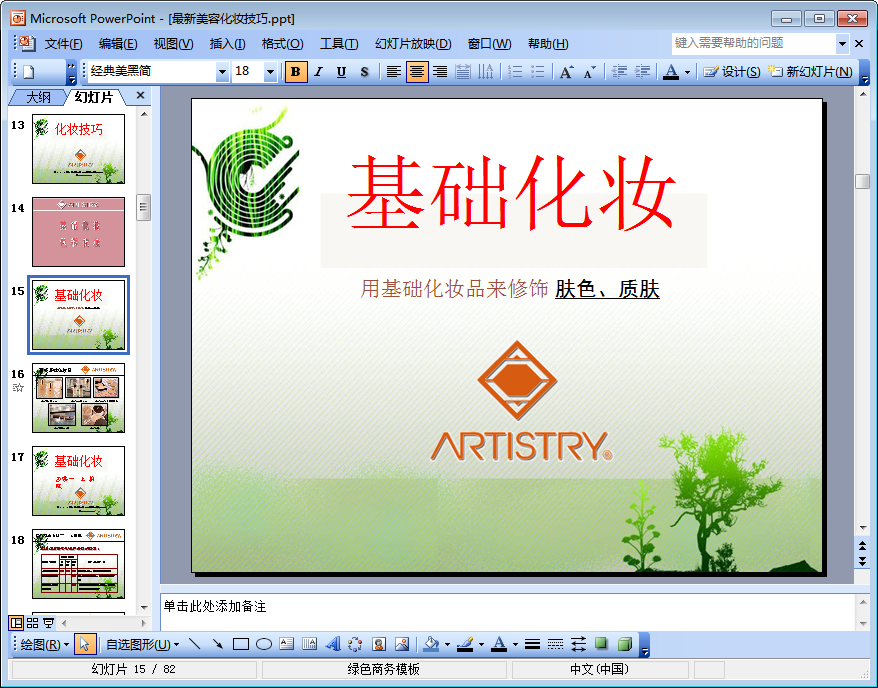
Task: Create a new blank presentation
Action: click(x=29, y=72)
